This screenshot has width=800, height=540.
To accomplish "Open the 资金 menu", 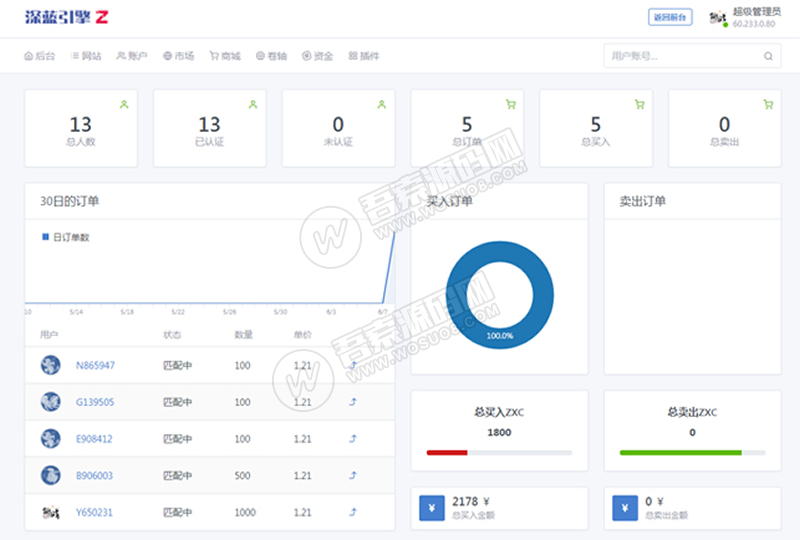I will pyautogui.click(x=317, y=56).
